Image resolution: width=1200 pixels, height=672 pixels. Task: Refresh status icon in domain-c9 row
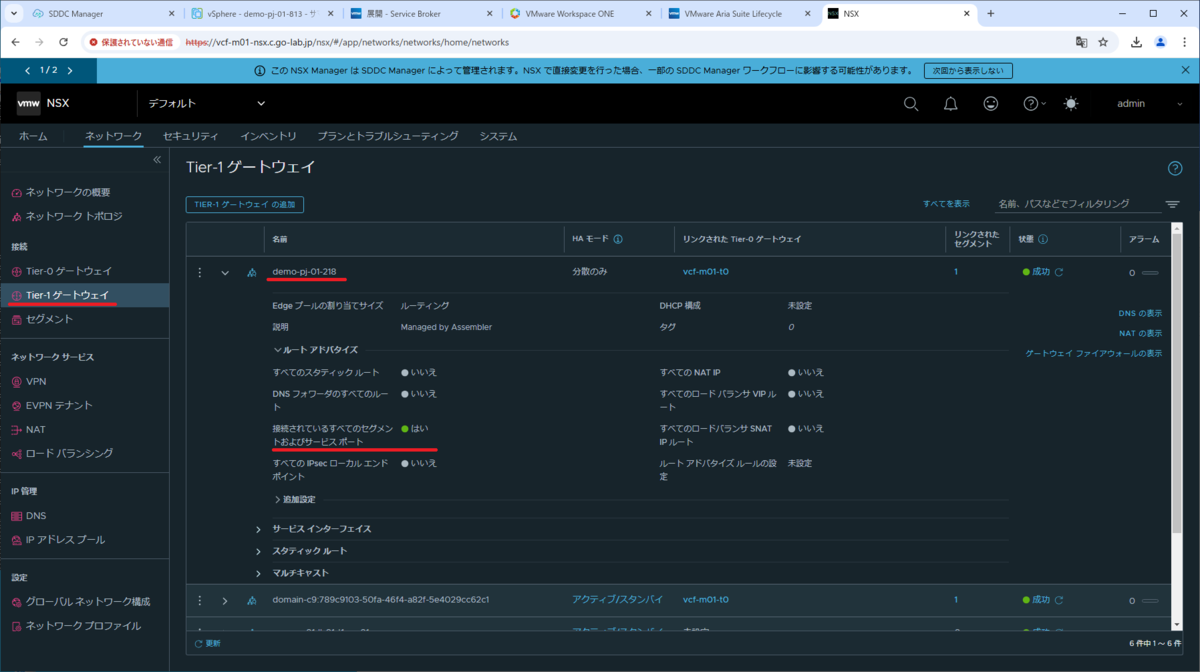tap(1059, 600)
